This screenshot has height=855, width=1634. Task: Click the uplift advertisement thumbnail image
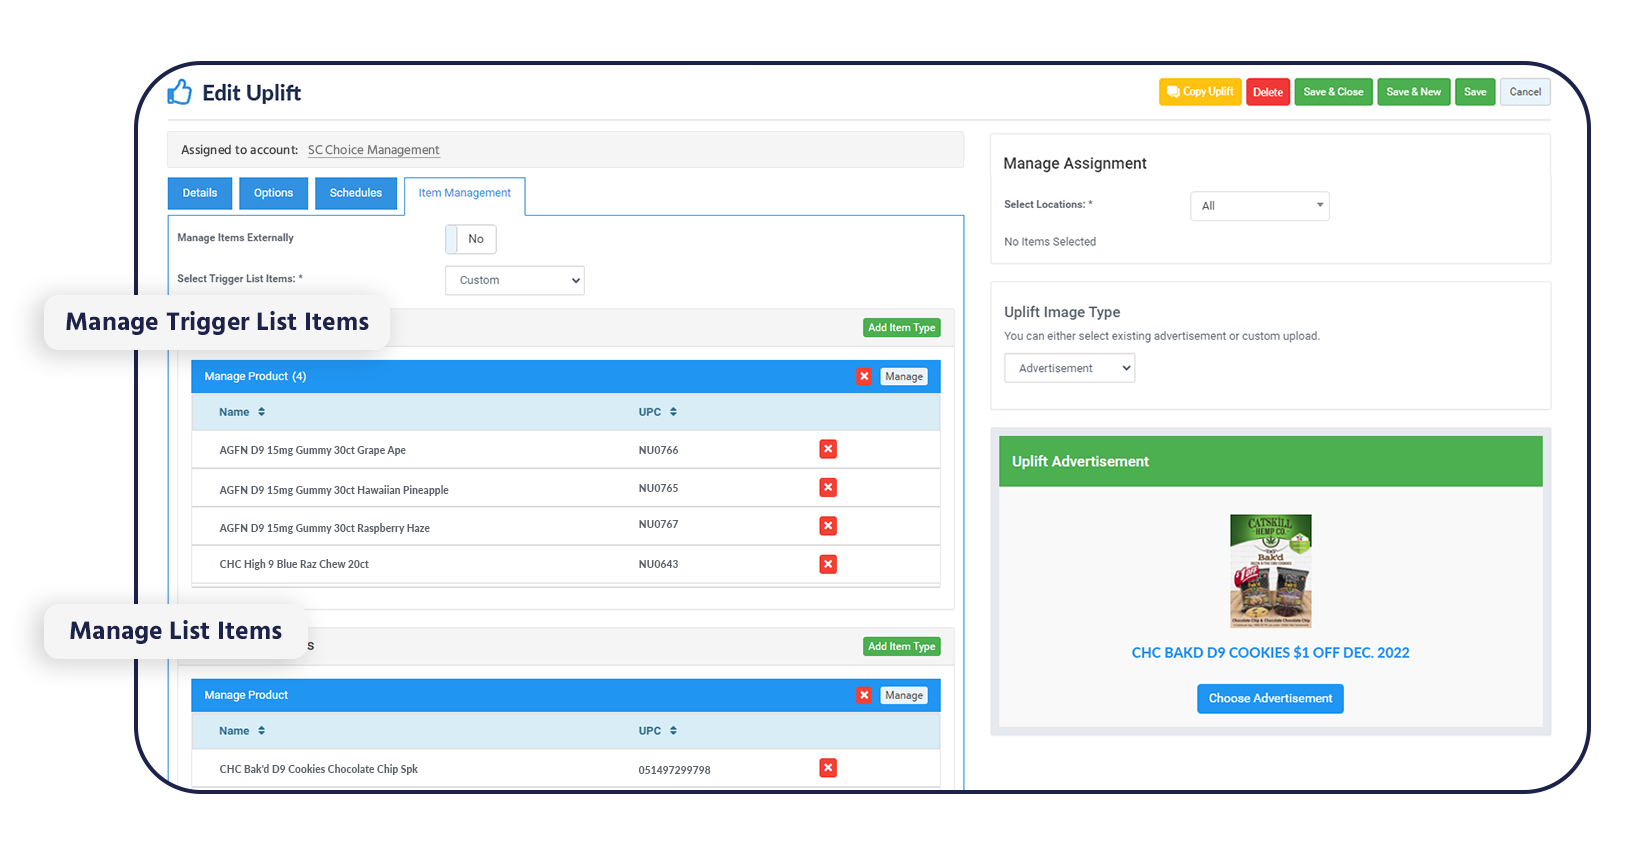coord(1270,571)
